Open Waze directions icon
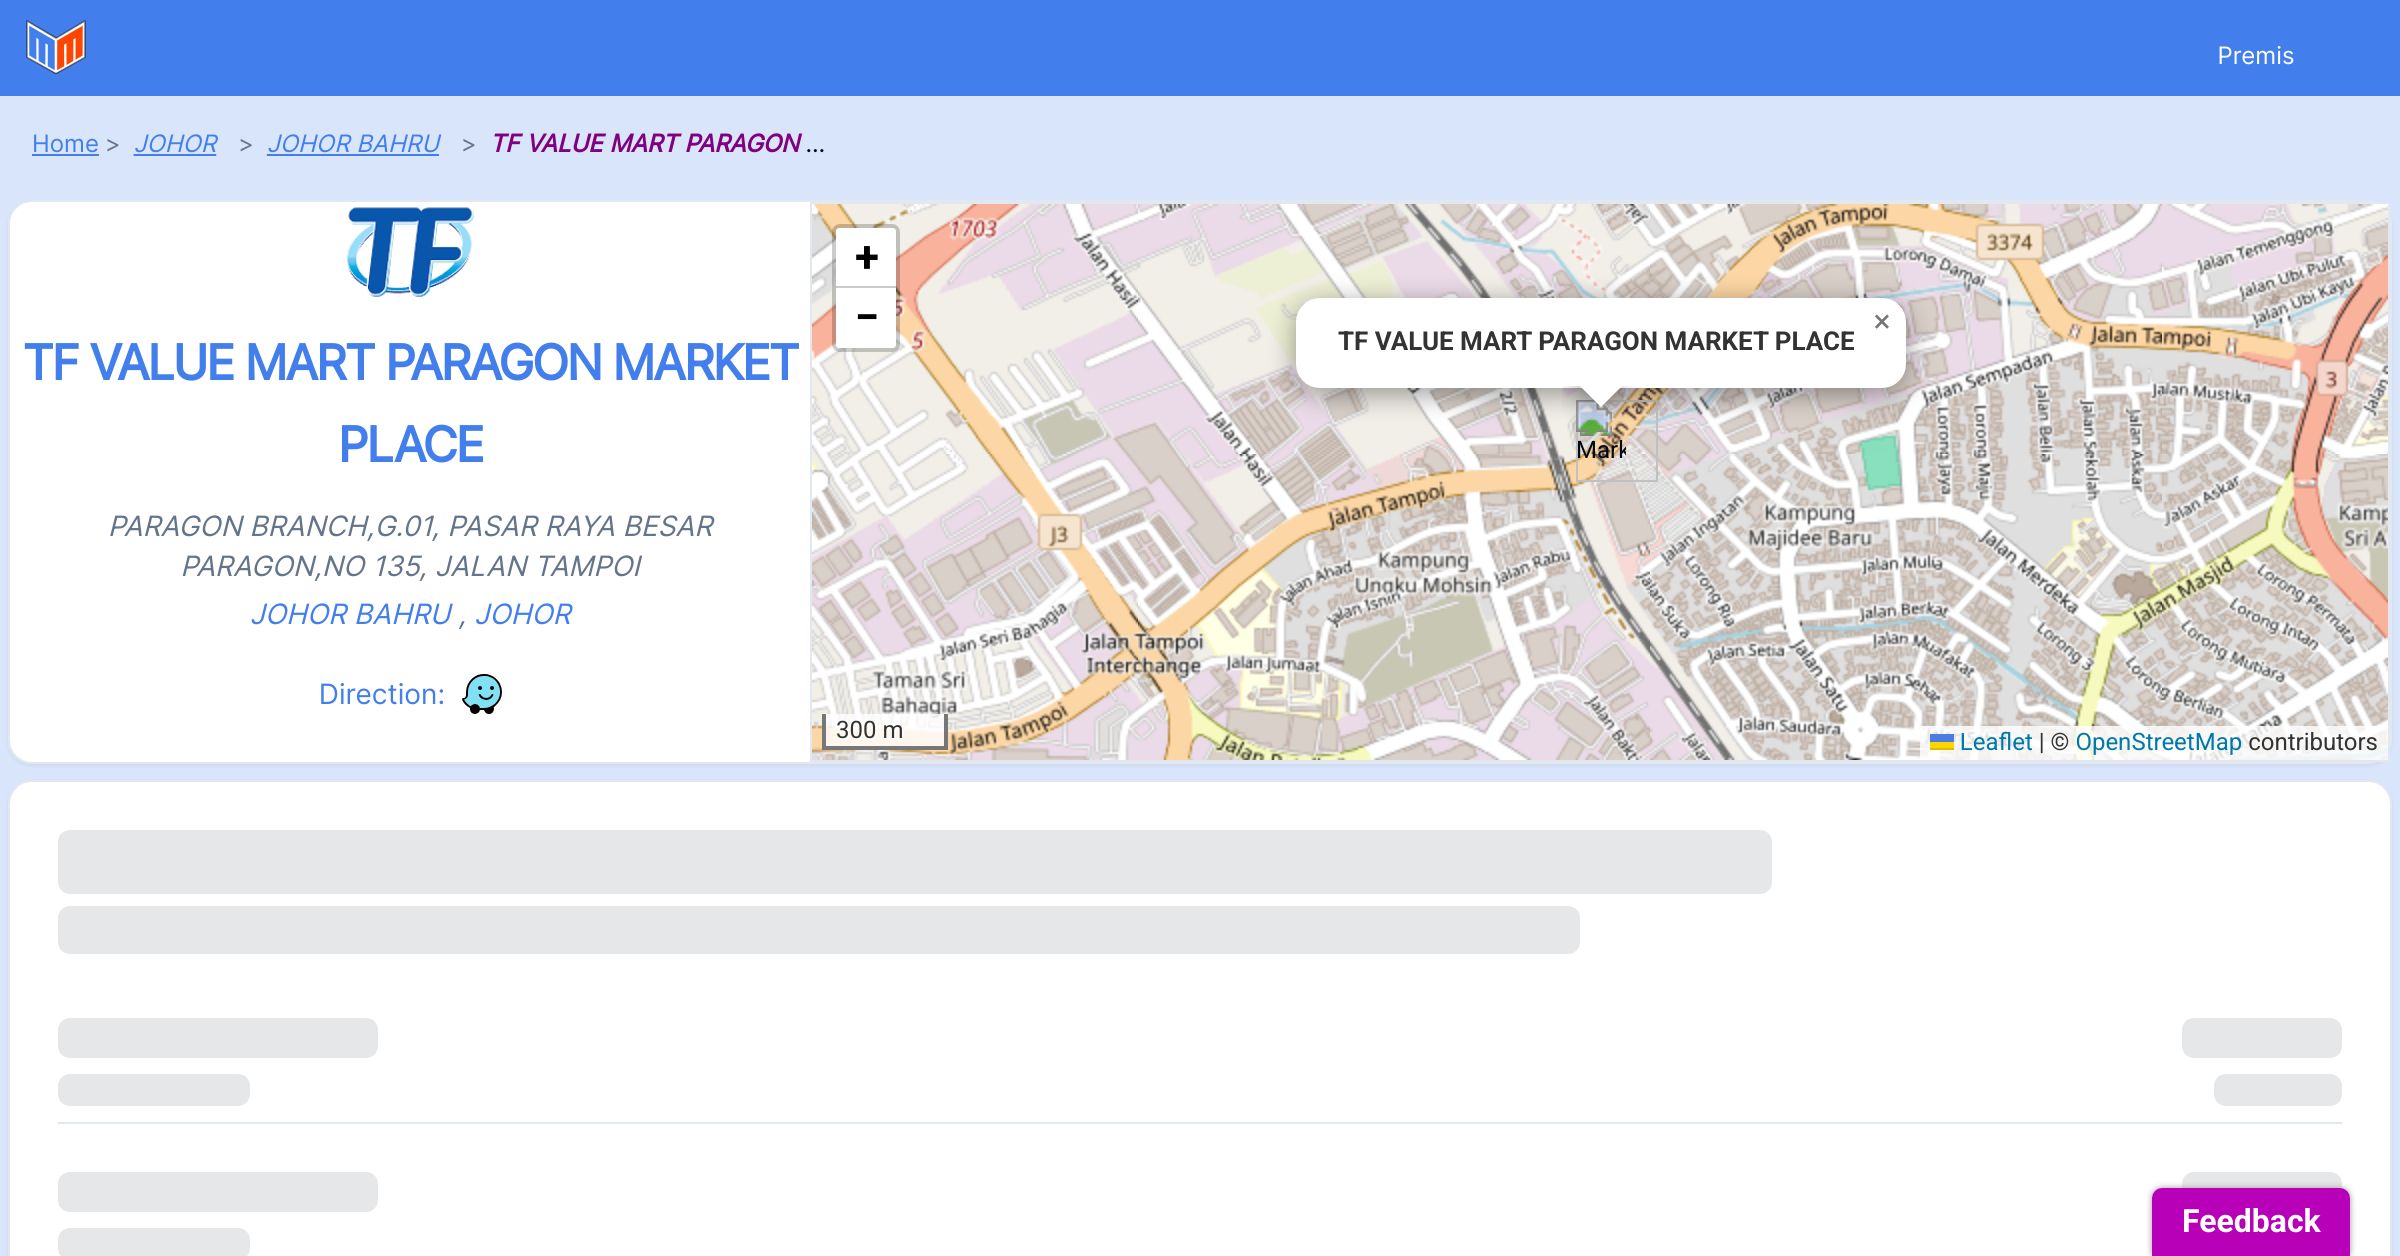This screenshot has width=2400, height=1256. pyautogui.click(x=482, y=693)
